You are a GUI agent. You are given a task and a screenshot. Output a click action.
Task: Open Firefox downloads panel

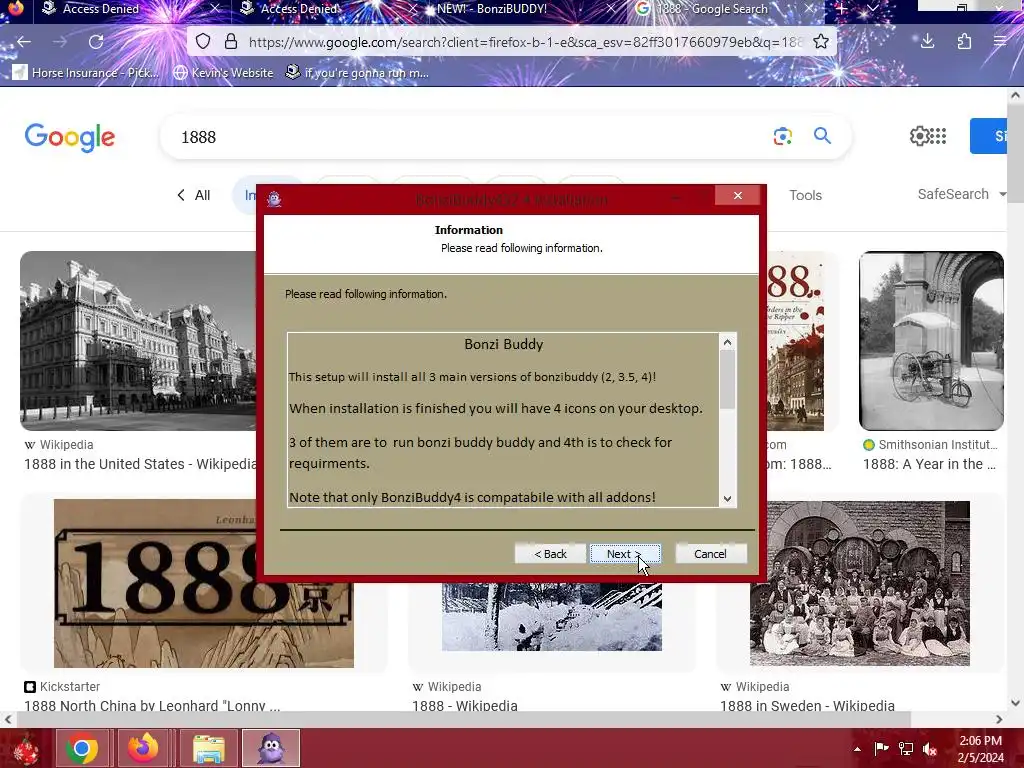(927, 42)
